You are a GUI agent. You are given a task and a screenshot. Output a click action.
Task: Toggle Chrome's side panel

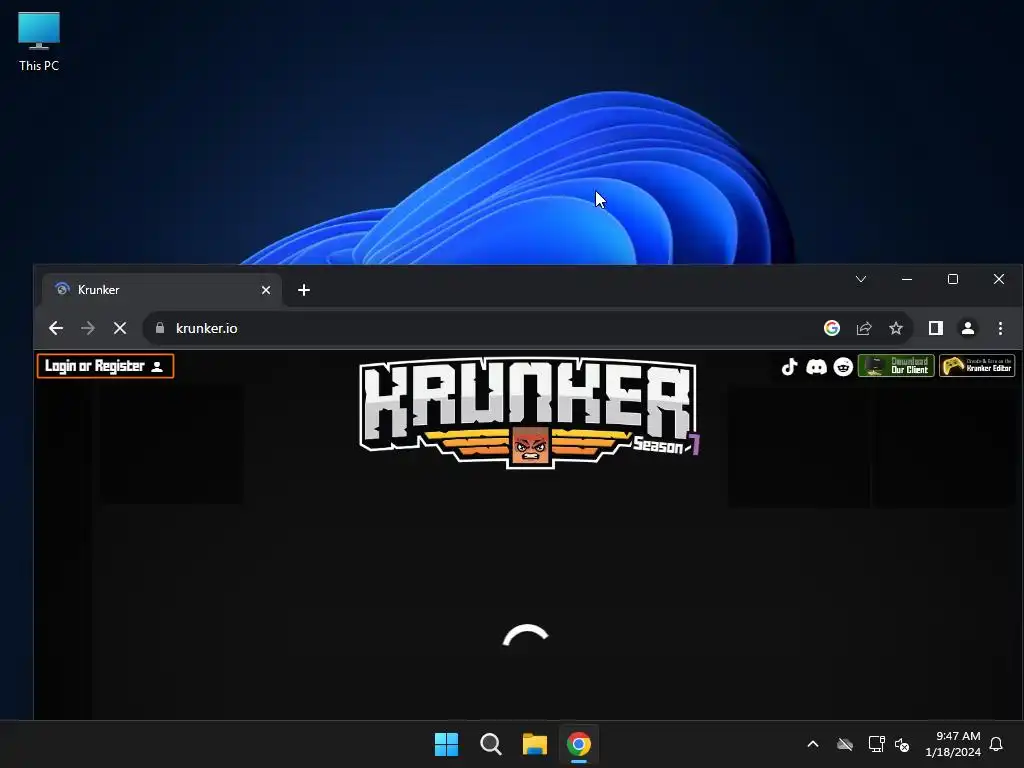pos(936,328)
